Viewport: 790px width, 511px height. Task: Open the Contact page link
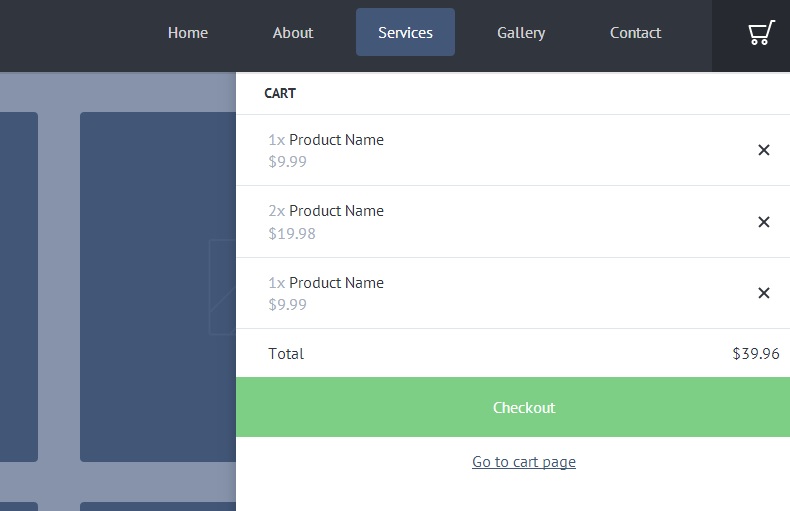pos(635,33)
